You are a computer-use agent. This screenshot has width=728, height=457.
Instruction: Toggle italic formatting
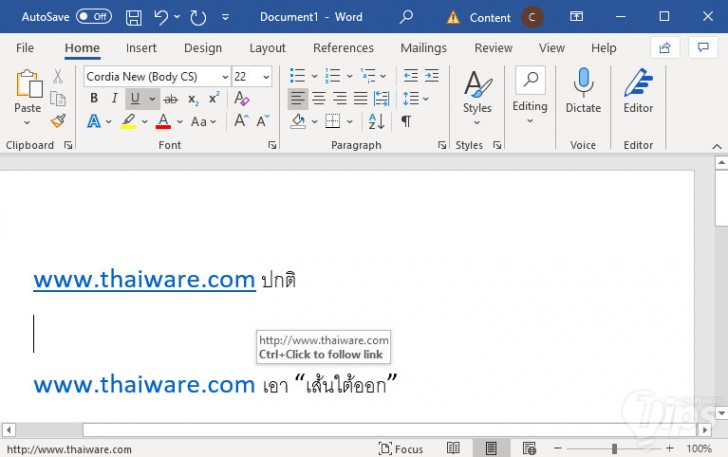tap(115, 98)
